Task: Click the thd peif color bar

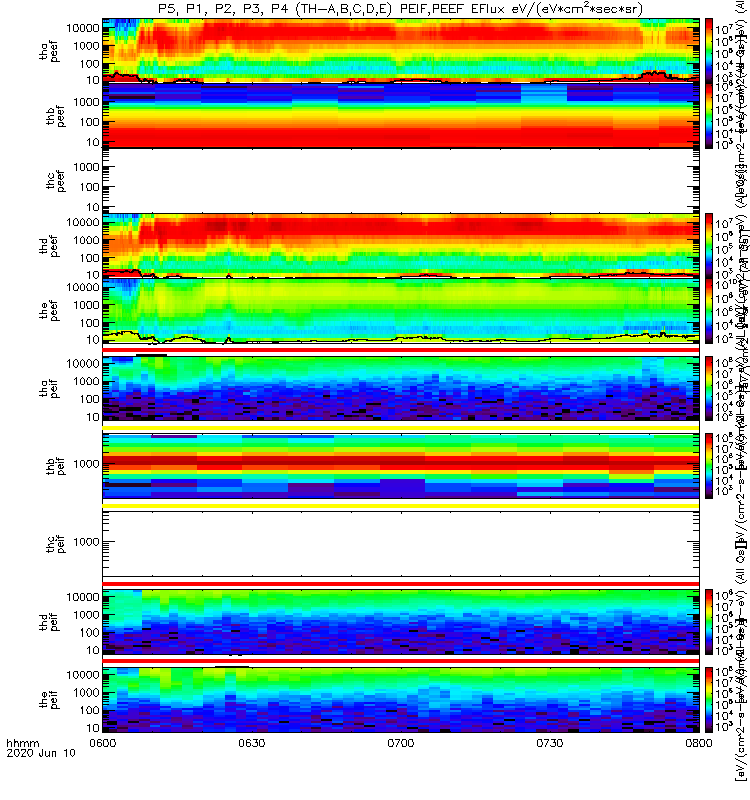Action: tap(709, 622)
